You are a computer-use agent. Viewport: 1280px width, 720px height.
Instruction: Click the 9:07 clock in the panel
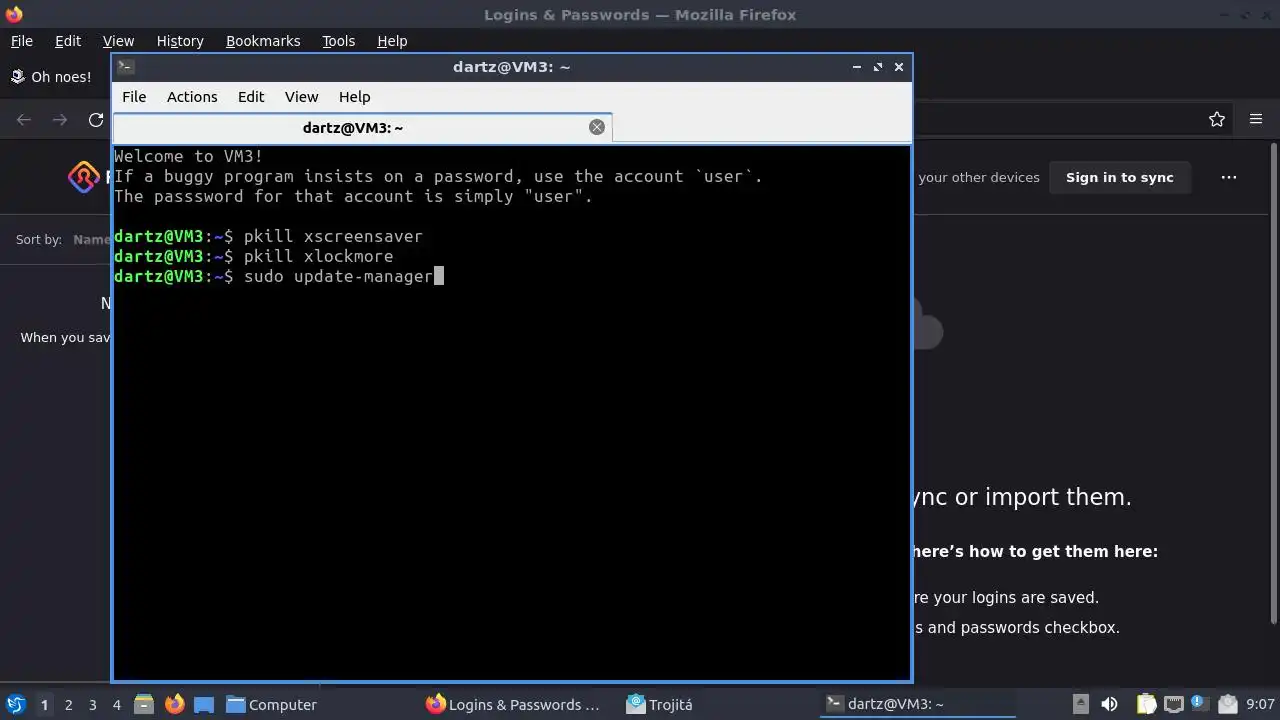pos(1260,705)
